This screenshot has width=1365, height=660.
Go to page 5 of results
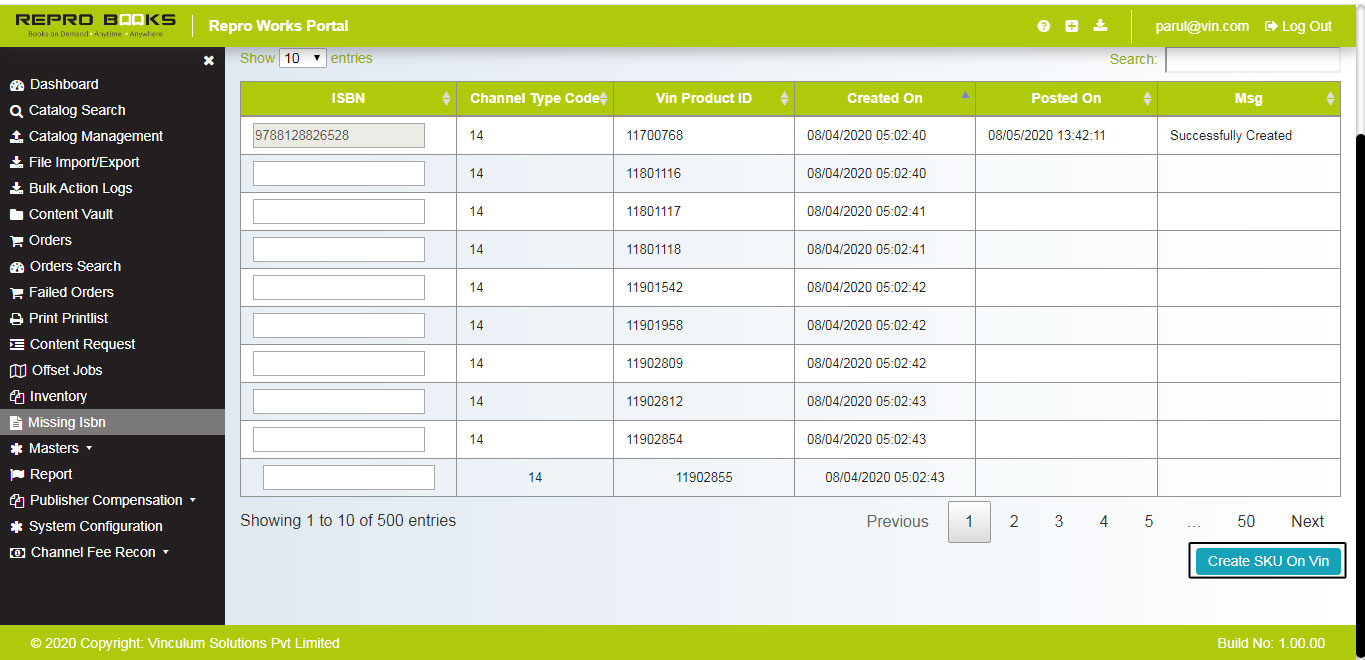point(1148,521)
